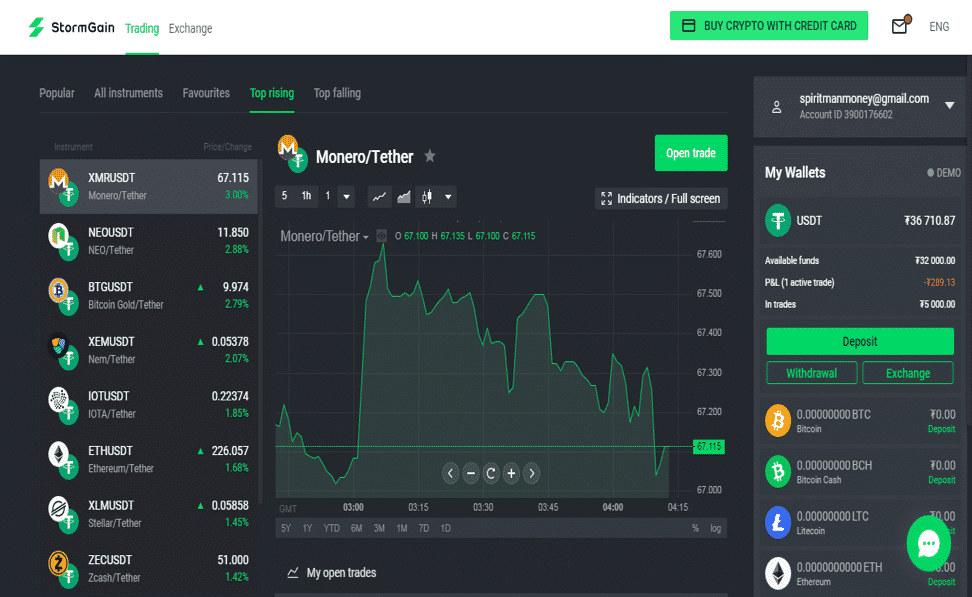Set chart range to YTD
This screenshot has height=597, width=972.
pyautogui.click(x=332, y=528)
